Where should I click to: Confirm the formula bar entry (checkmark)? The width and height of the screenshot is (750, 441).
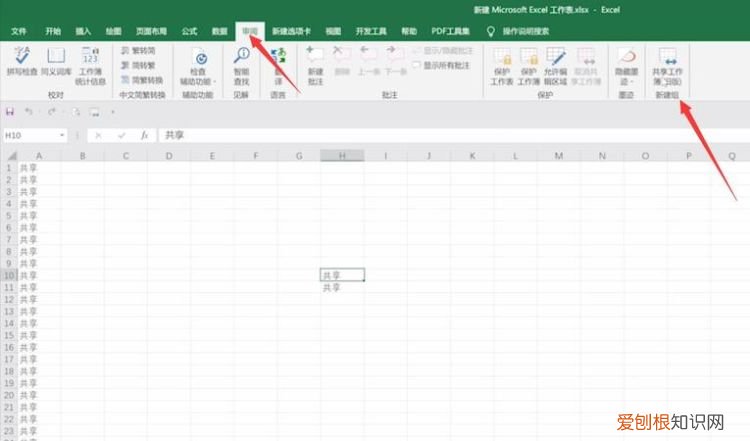(121, 136)
